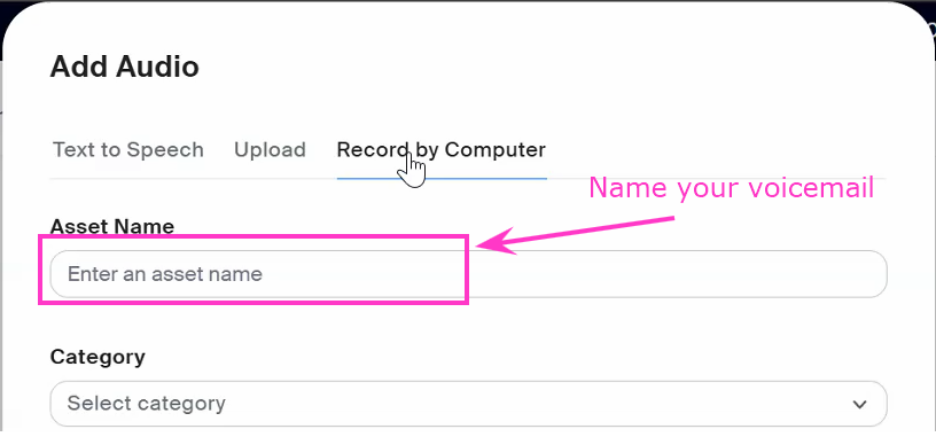Image resolution: width=936 pixels, height=432 pixels.
Task: Click the Name your voicemail annotation text
Action: [732, 188]
